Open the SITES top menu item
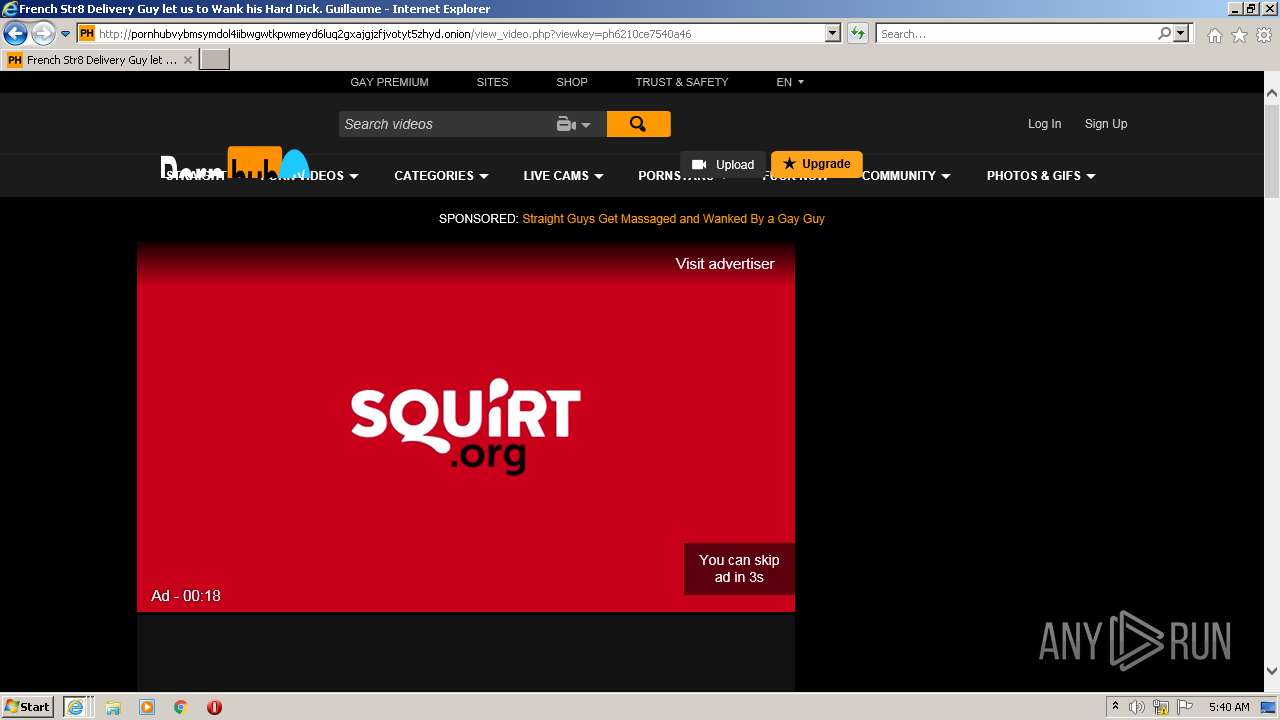Image resolution: width=1280 pixels, height=720 pixels. point(492,82)
